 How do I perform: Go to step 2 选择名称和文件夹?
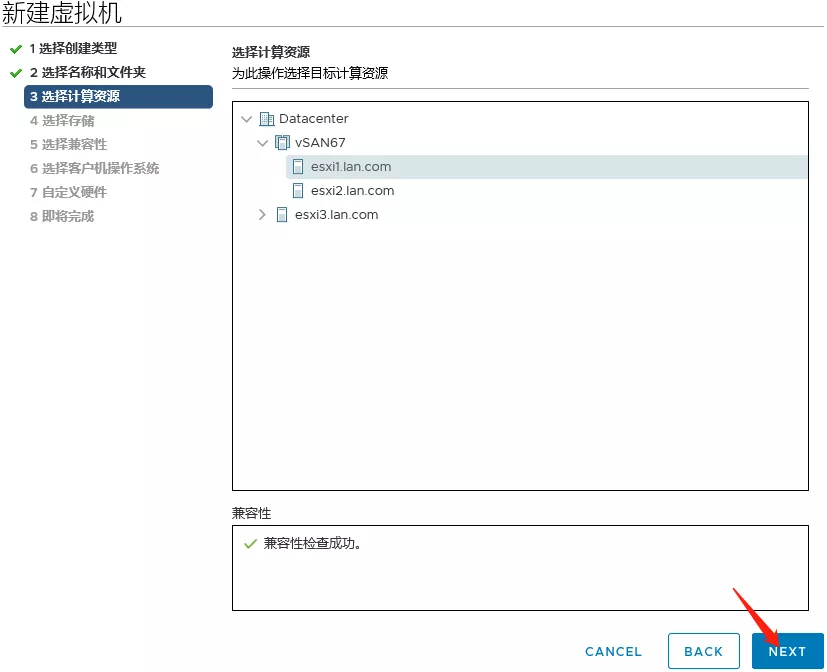[87, 73]
